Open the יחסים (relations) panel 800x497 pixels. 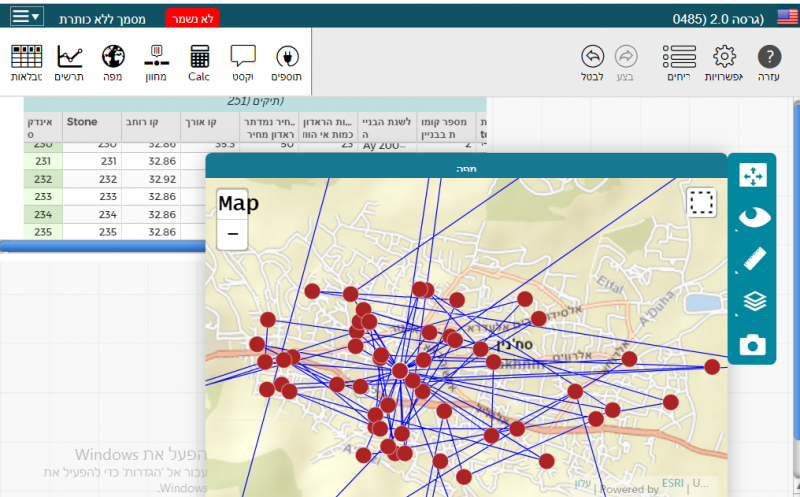point(679,62)
